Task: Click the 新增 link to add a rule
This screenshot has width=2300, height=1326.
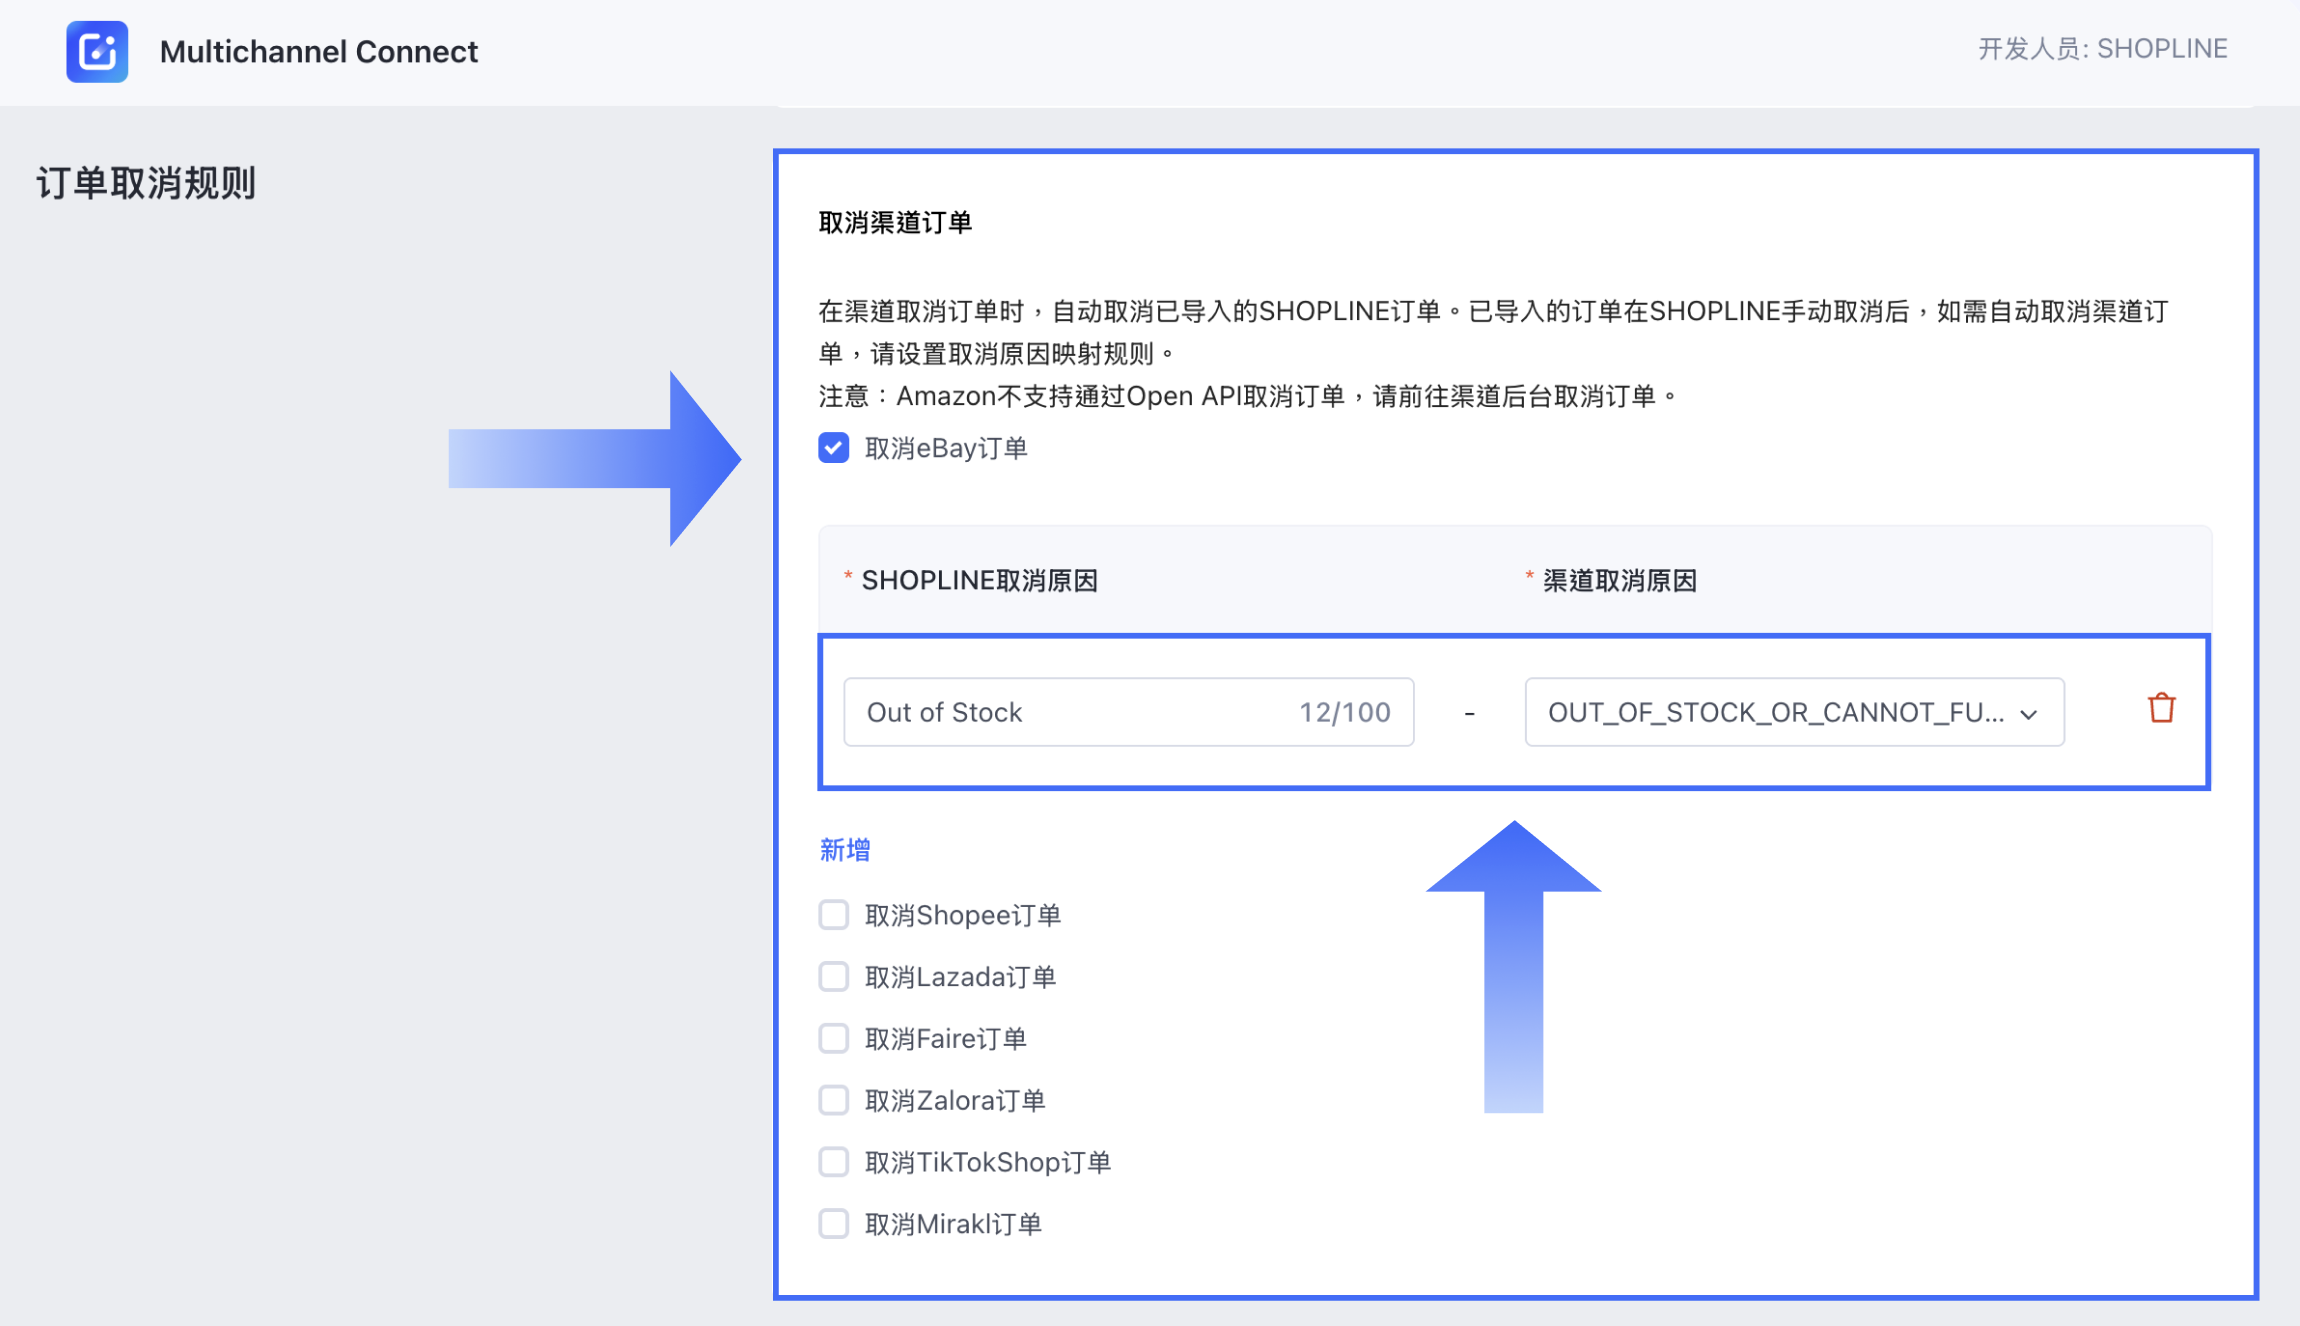Action: 845,850
